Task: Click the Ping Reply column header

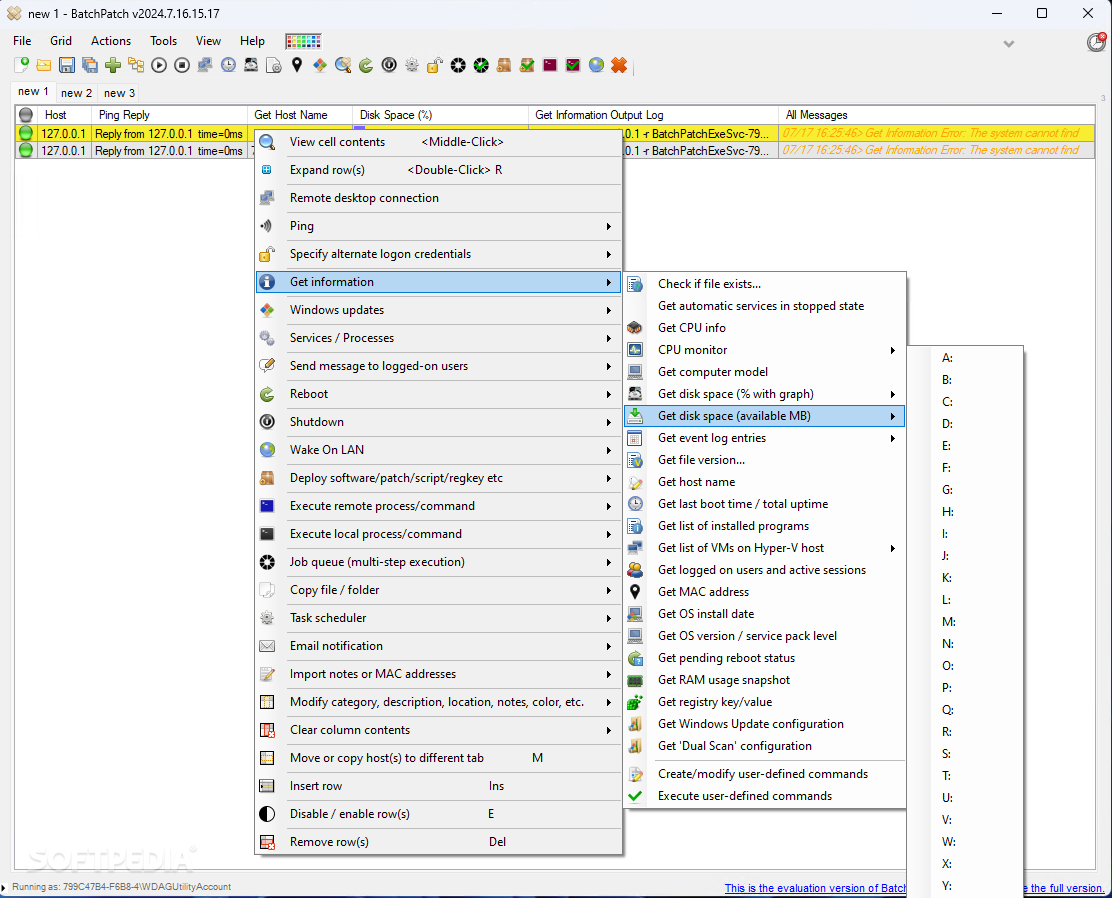Action: [x=169, y=115]
